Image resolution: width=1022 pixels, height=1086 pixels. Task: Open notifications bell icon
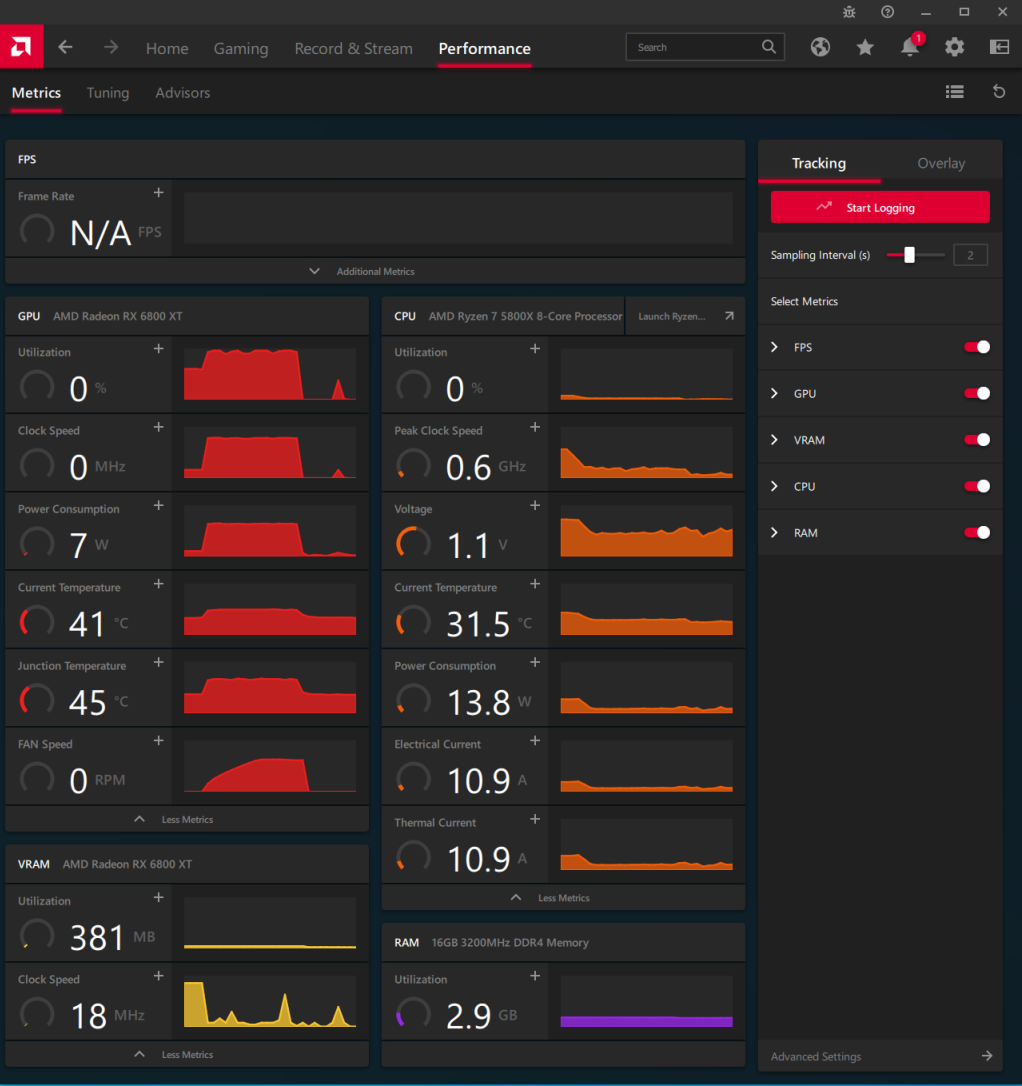[x=911, y=46]
